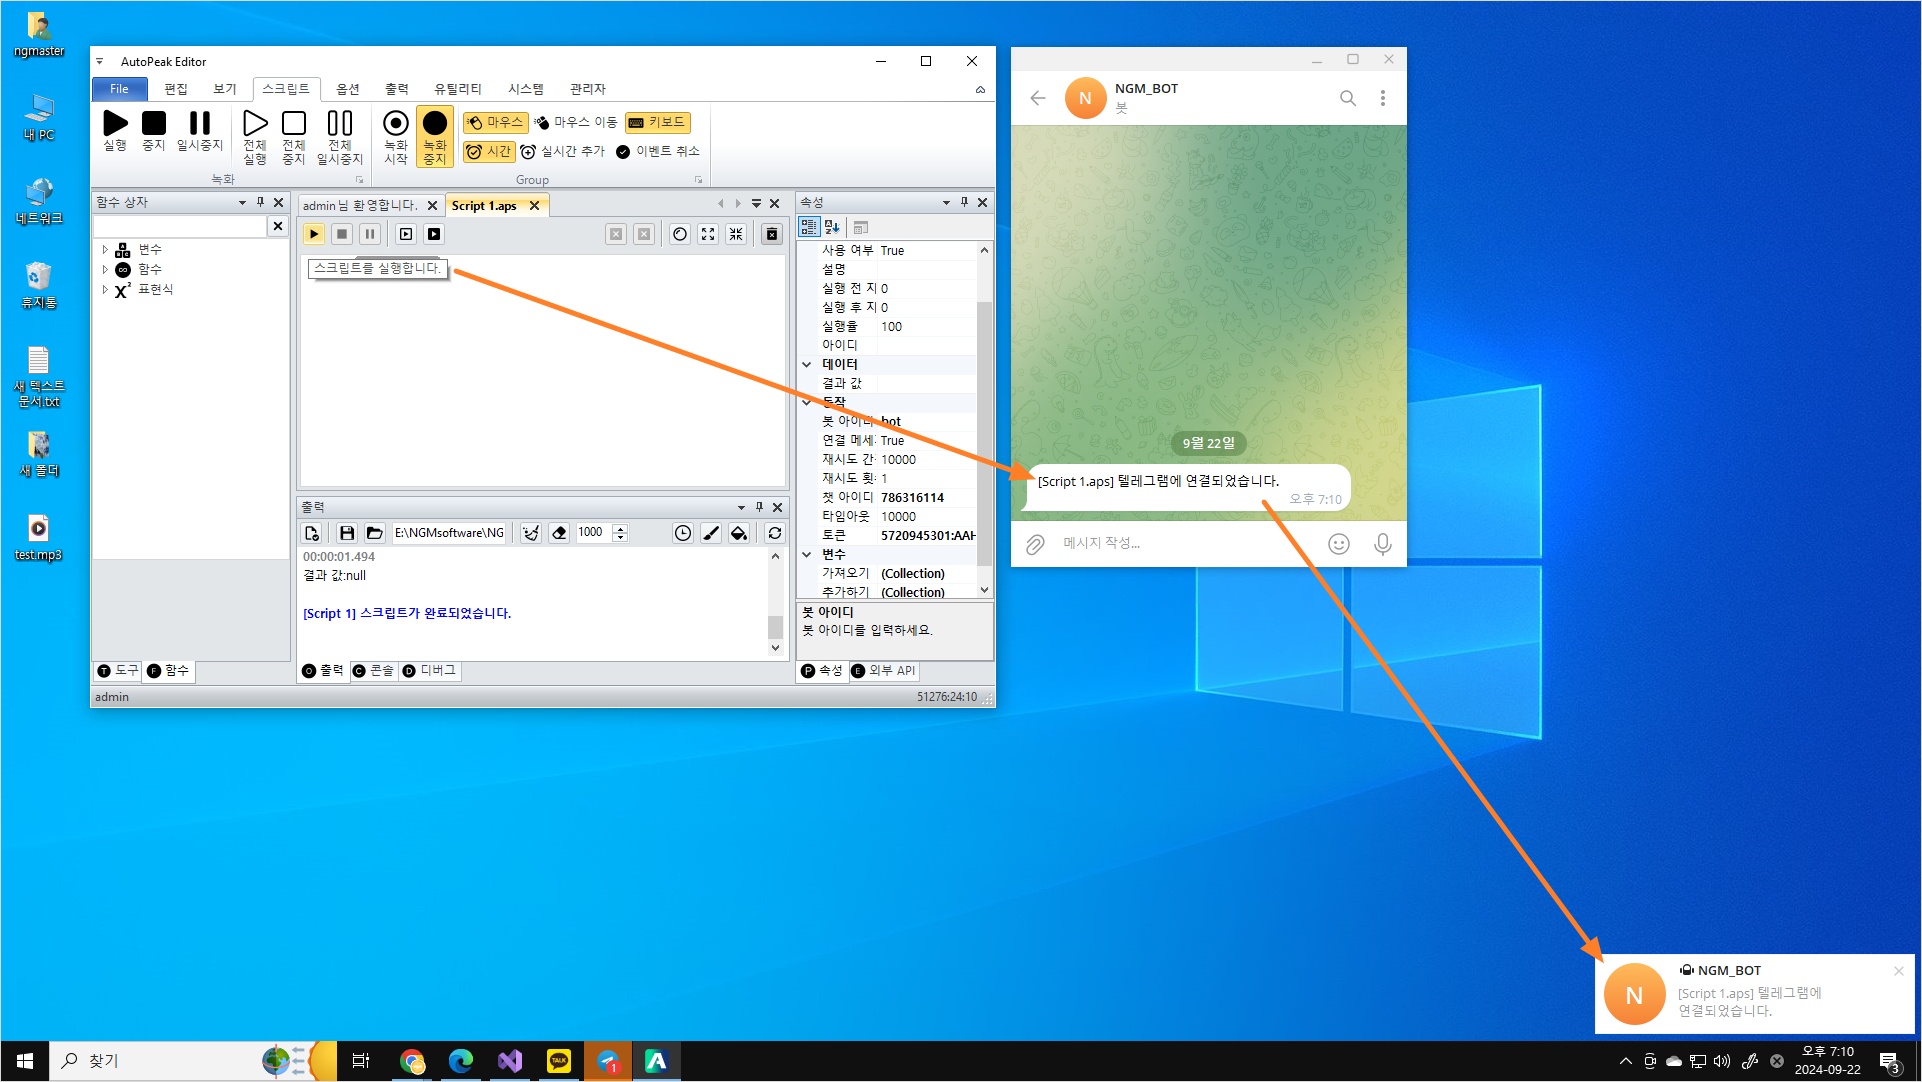Click the refresh icon in output toolbar
The image size is (1922, 1082).
[775, 533]
